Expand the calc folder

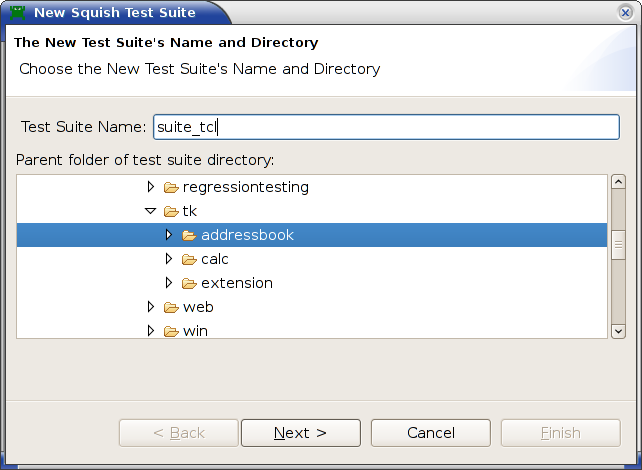tap(169, 259)
